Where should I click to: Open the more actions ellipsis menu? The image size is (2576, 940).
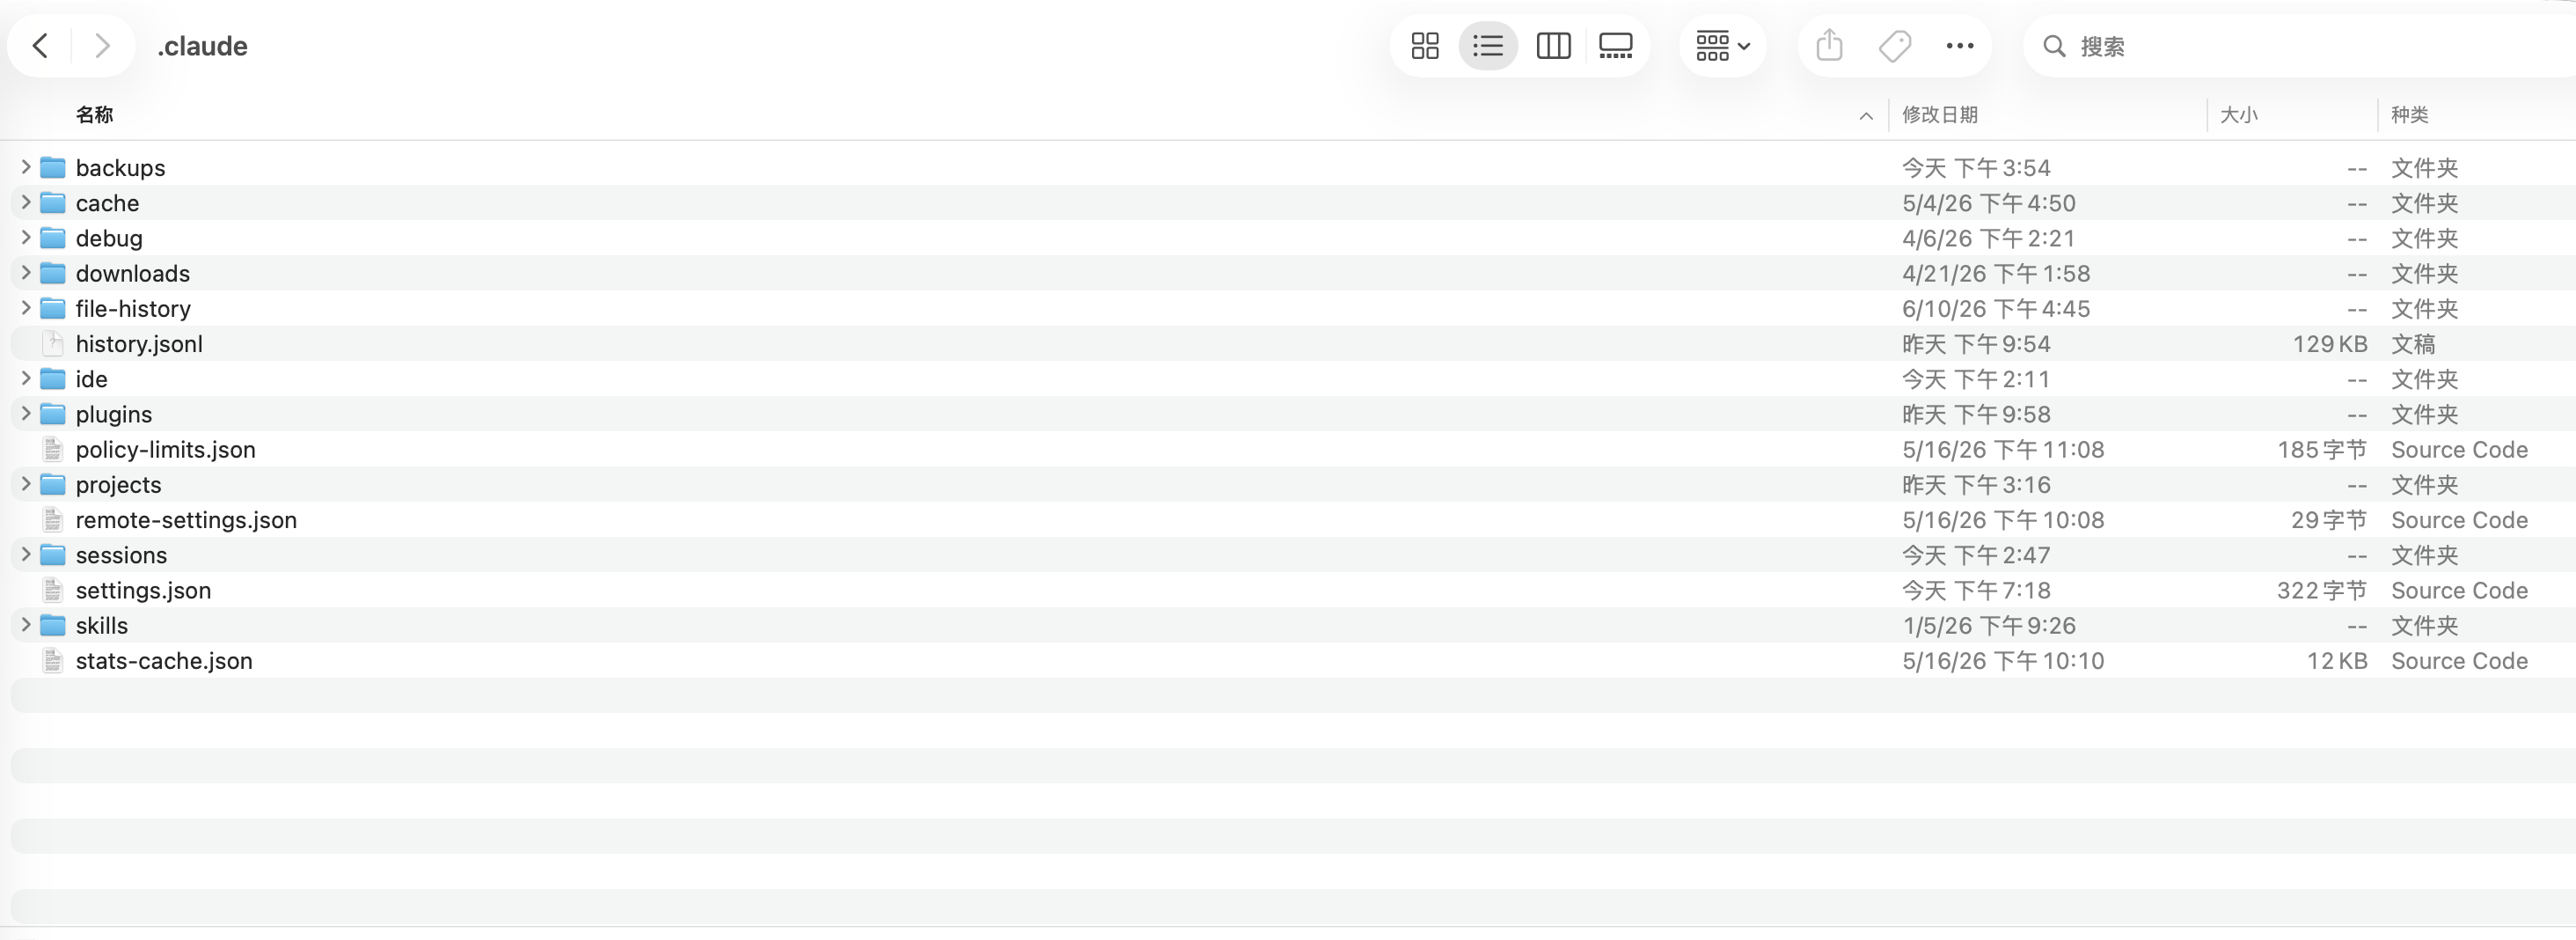[x=1959, y=46]
